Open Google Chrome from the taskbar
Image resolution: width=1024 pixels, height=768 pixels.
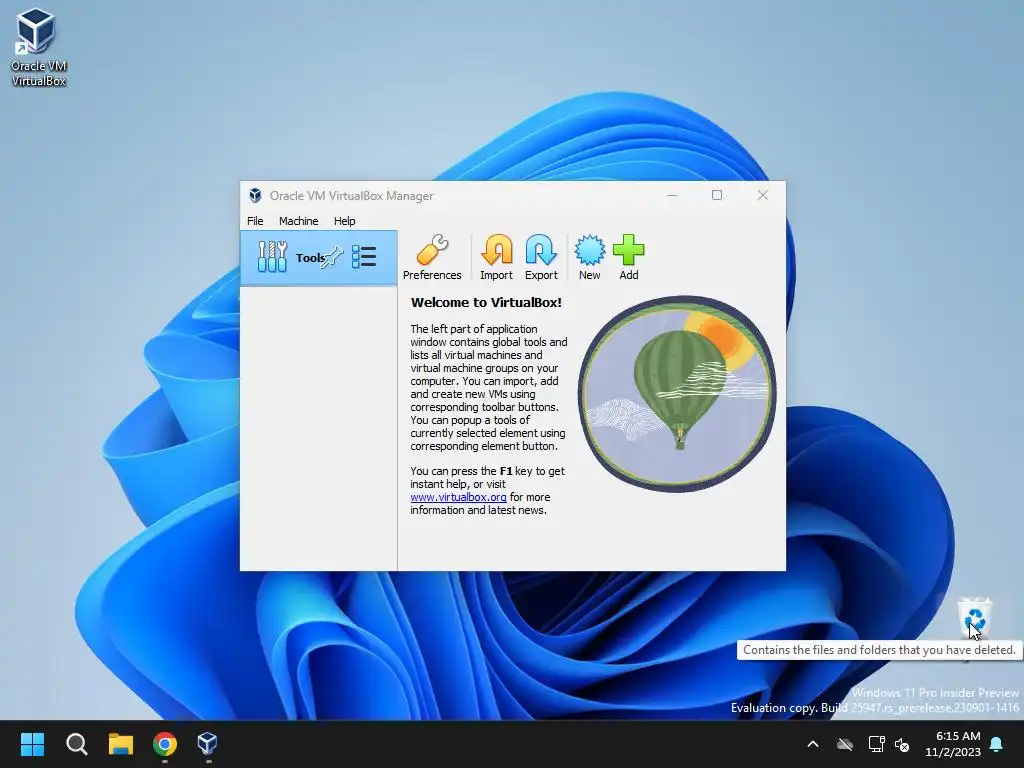[x=165, y=744]
